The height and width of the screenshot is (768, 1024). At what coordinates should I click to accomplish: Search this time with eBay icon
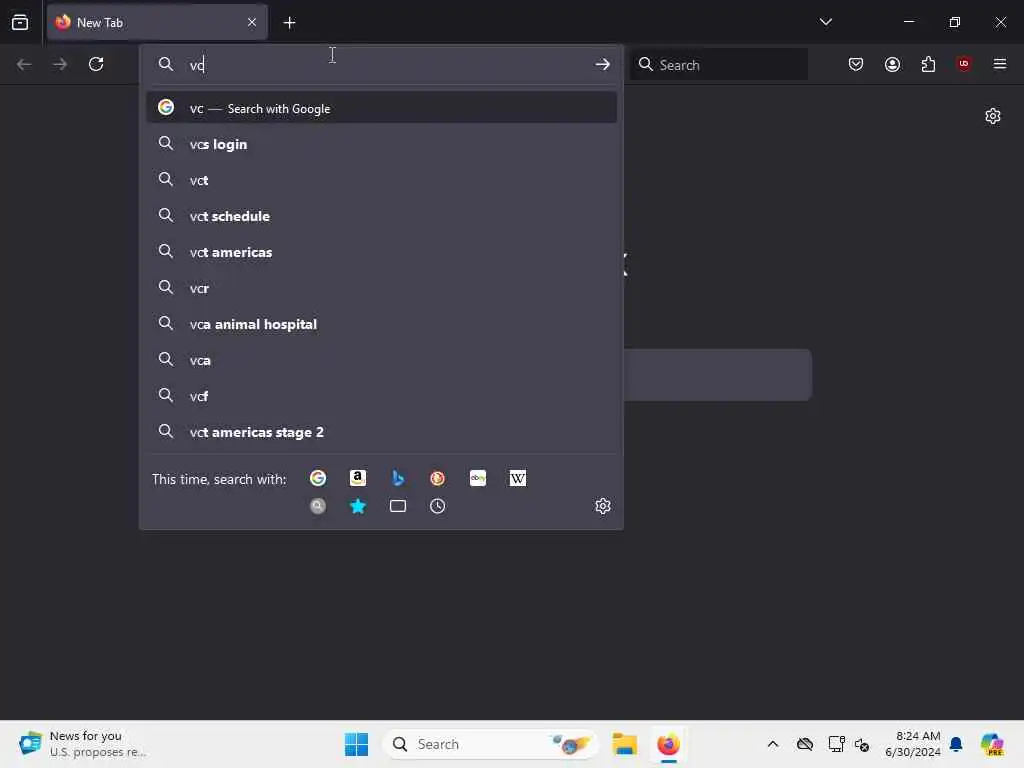click(x=478, y=478)
